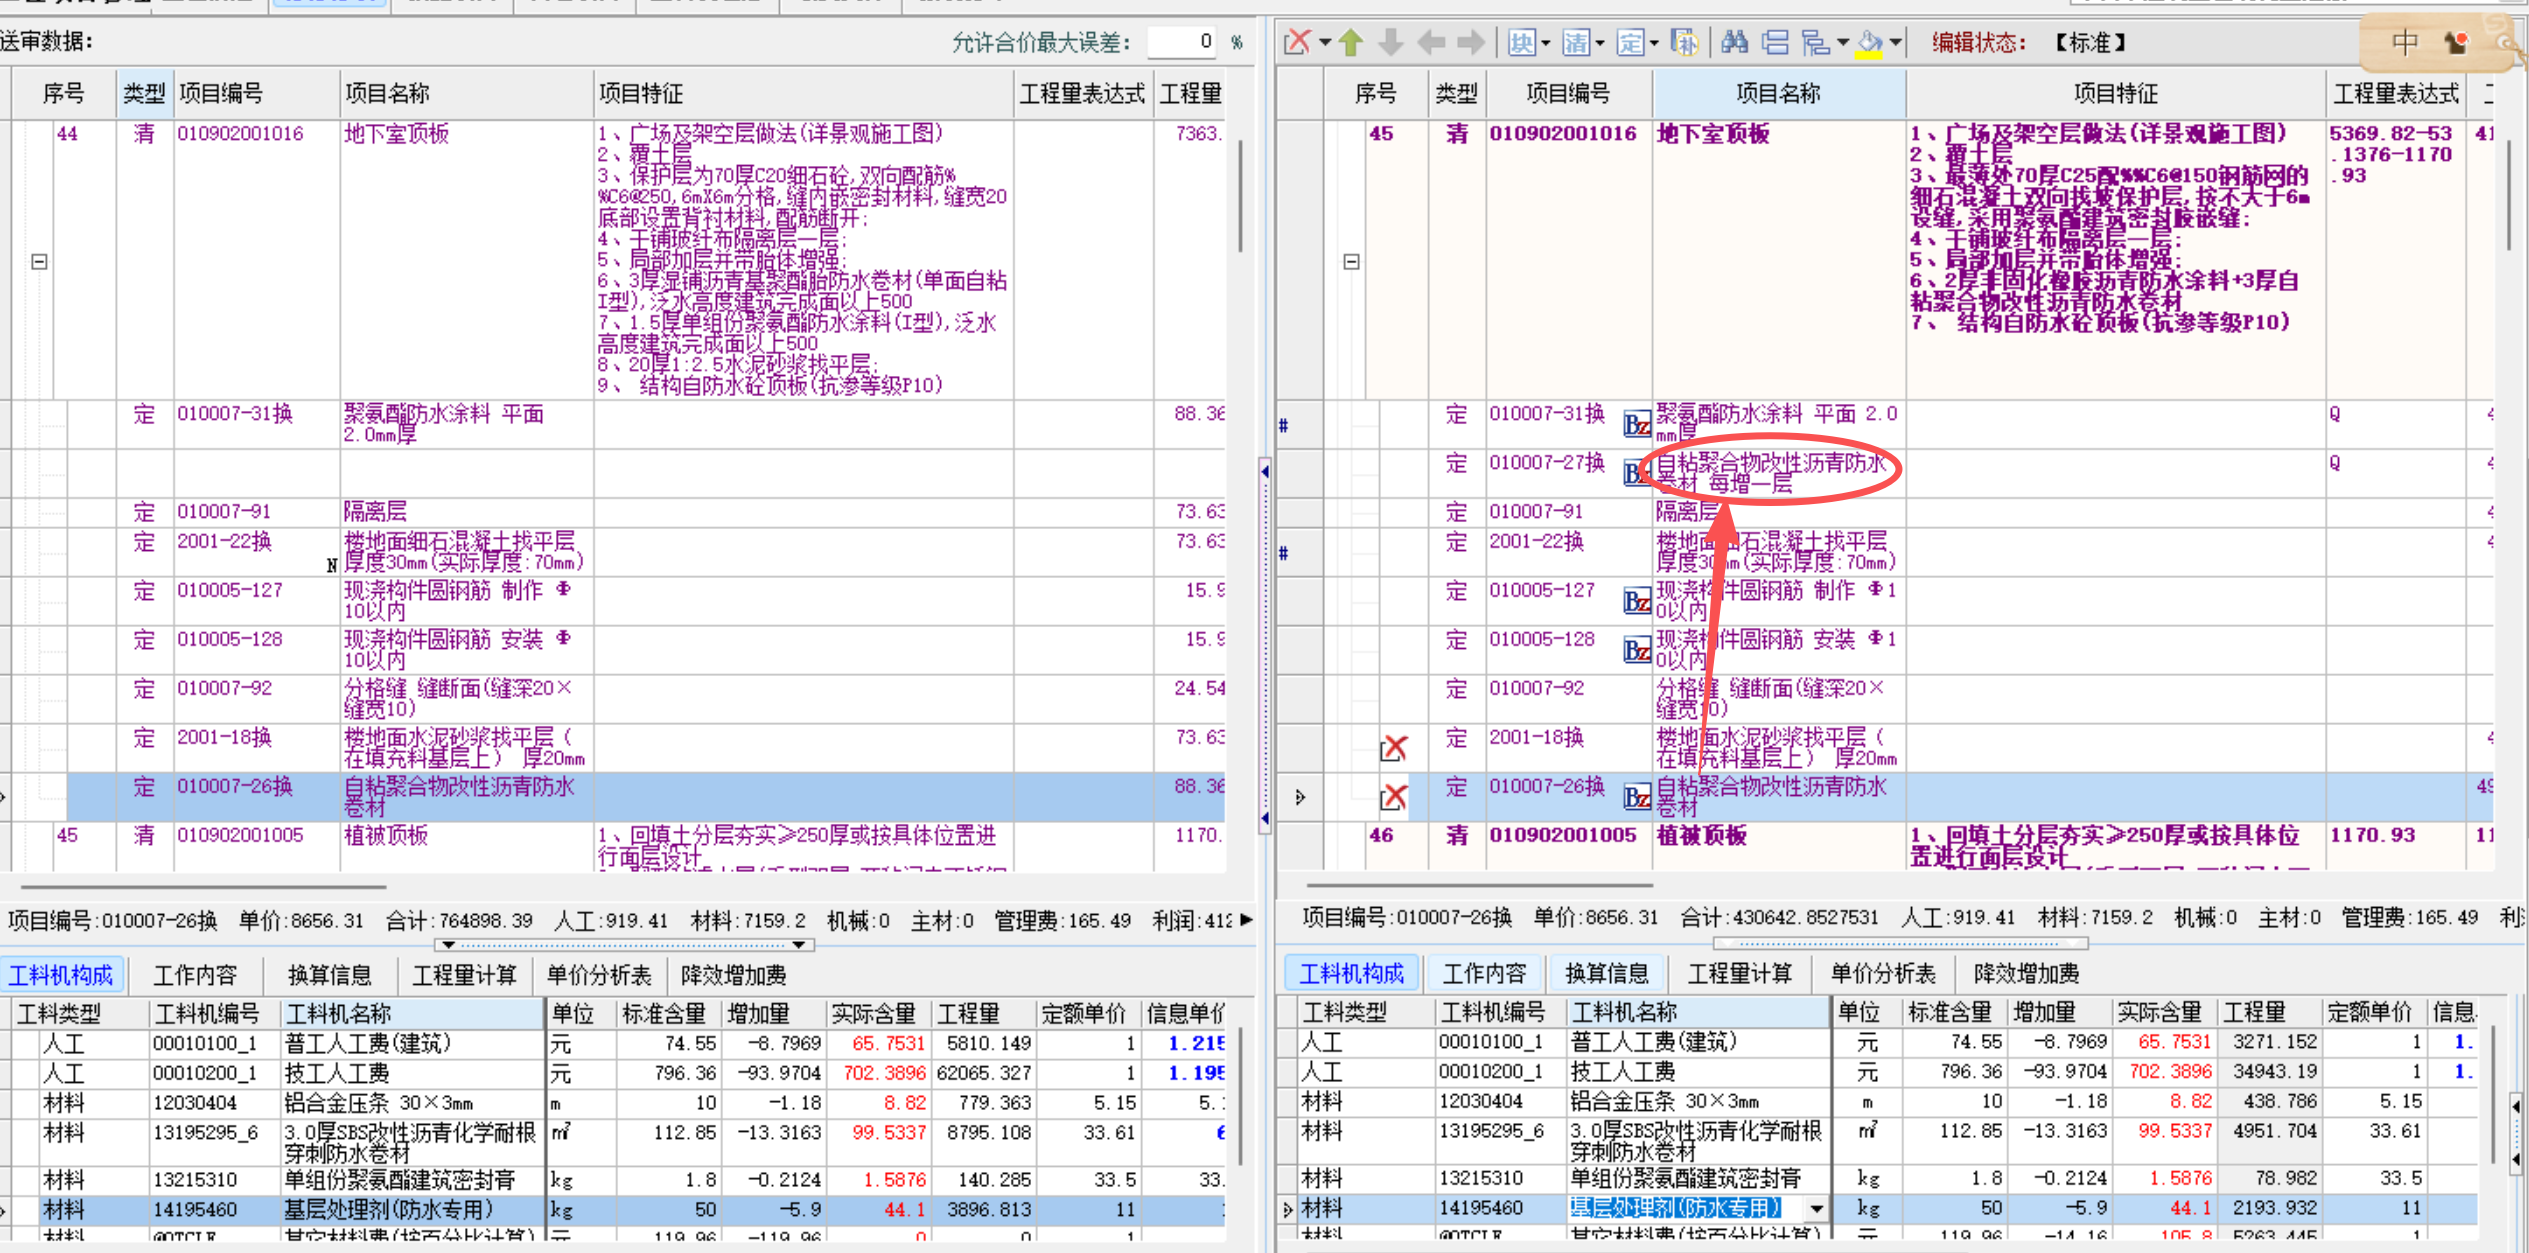
Task: Toggle the delete mark on row 010007-26换
Action: (1395, 797)
